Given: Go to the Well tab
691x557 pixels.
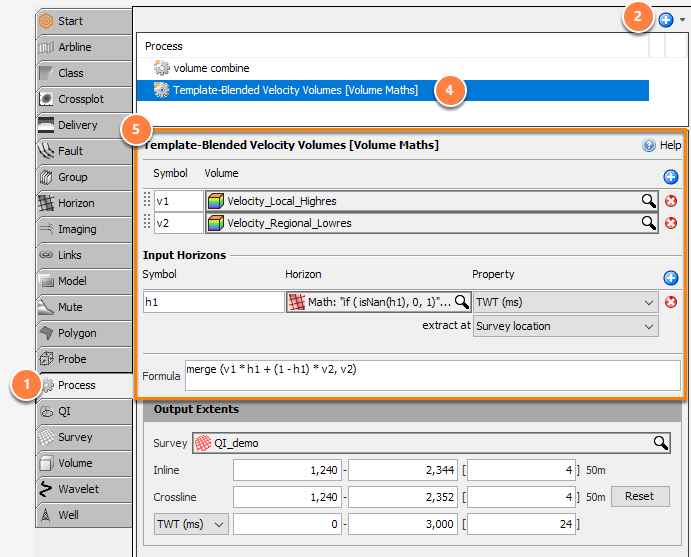Looking at the screenshot, I should [85, 515].
